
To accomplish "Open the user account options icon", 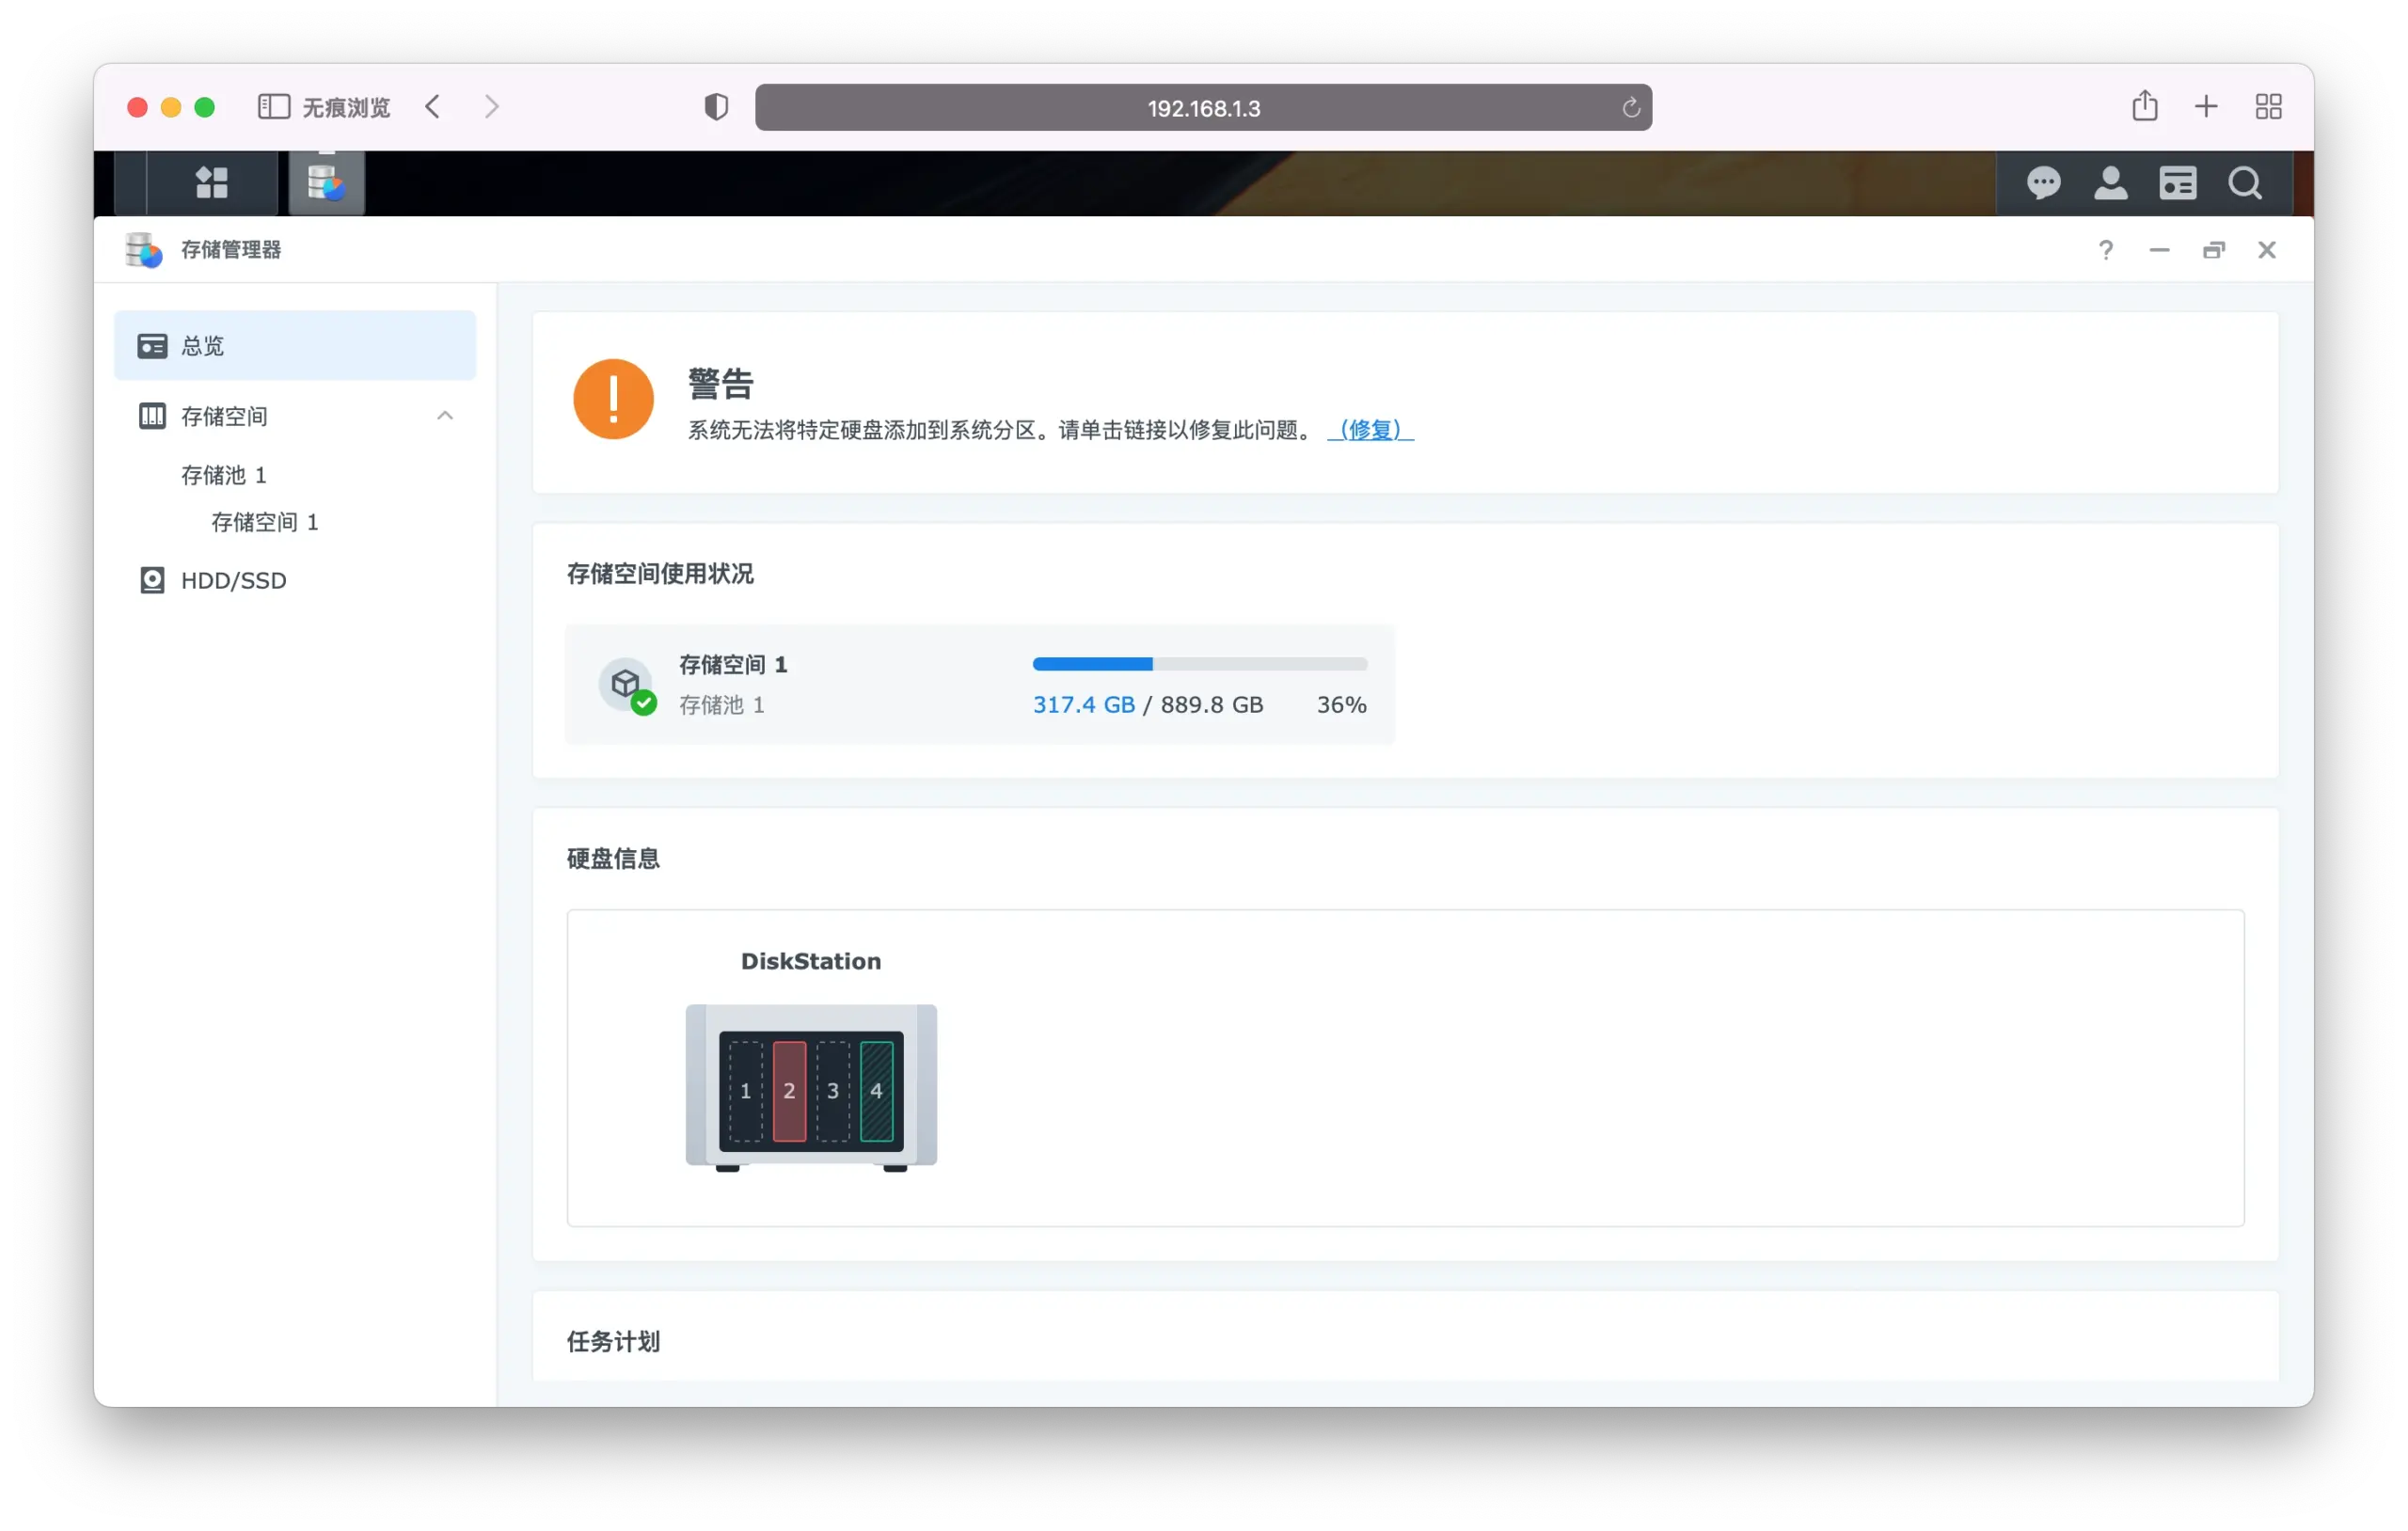I will pos(2110,183).
